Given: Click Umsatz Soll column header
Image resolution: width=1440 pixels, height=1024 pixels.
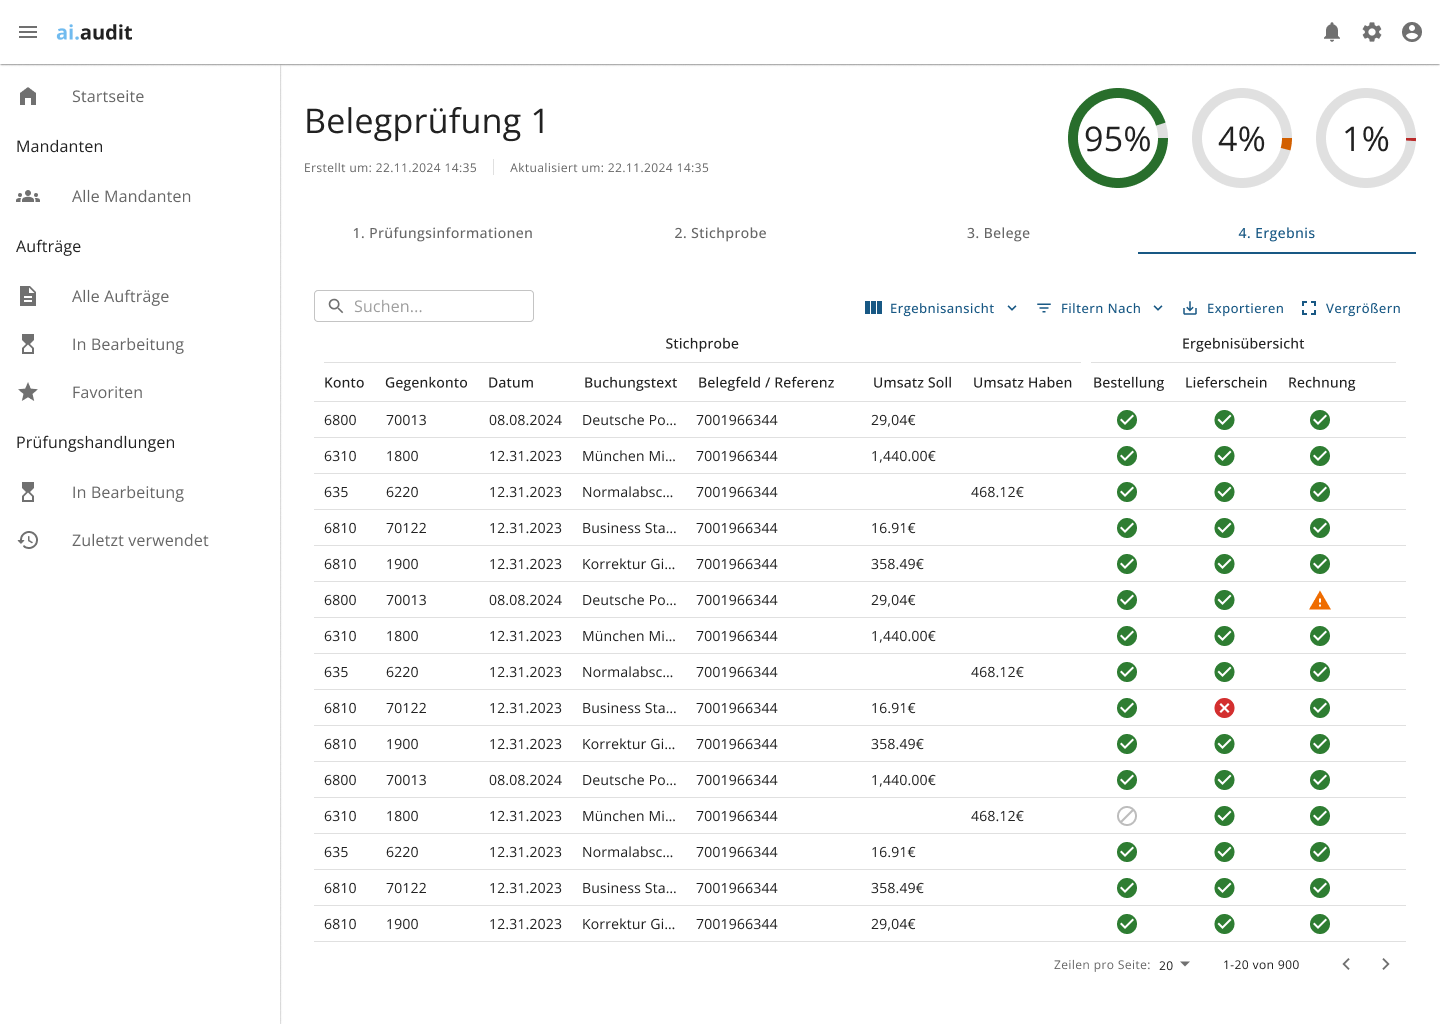Looking at the screenshot, I should click(912, 382).
